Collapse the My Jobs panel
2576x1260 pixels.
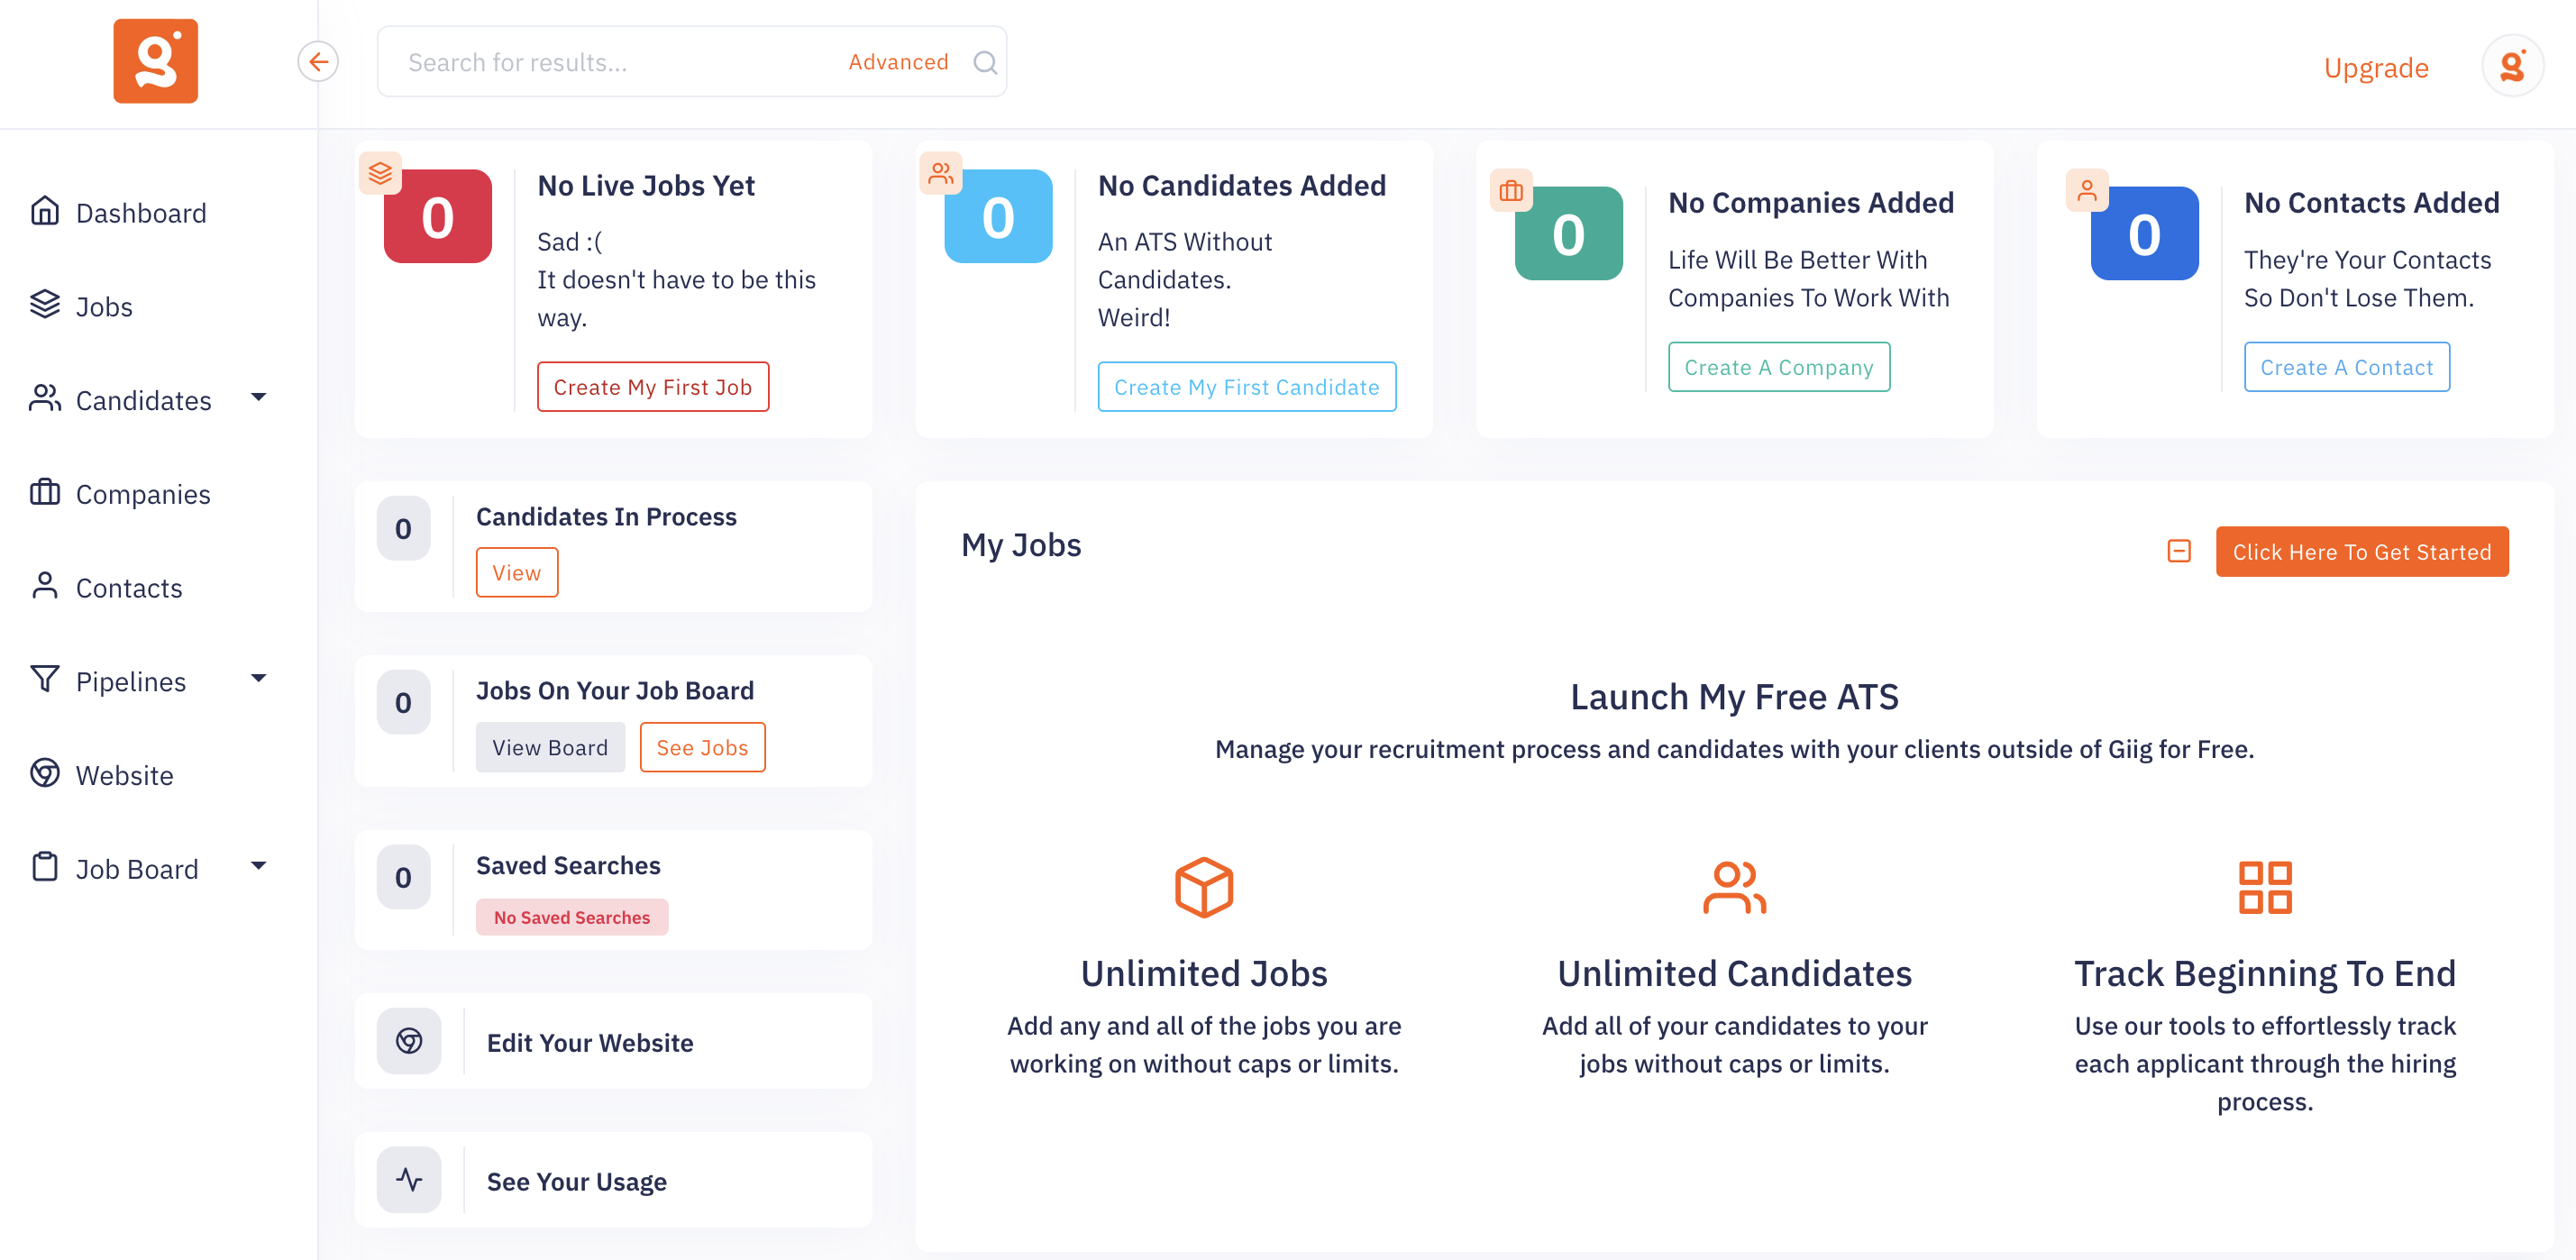tap(2179, 551)
